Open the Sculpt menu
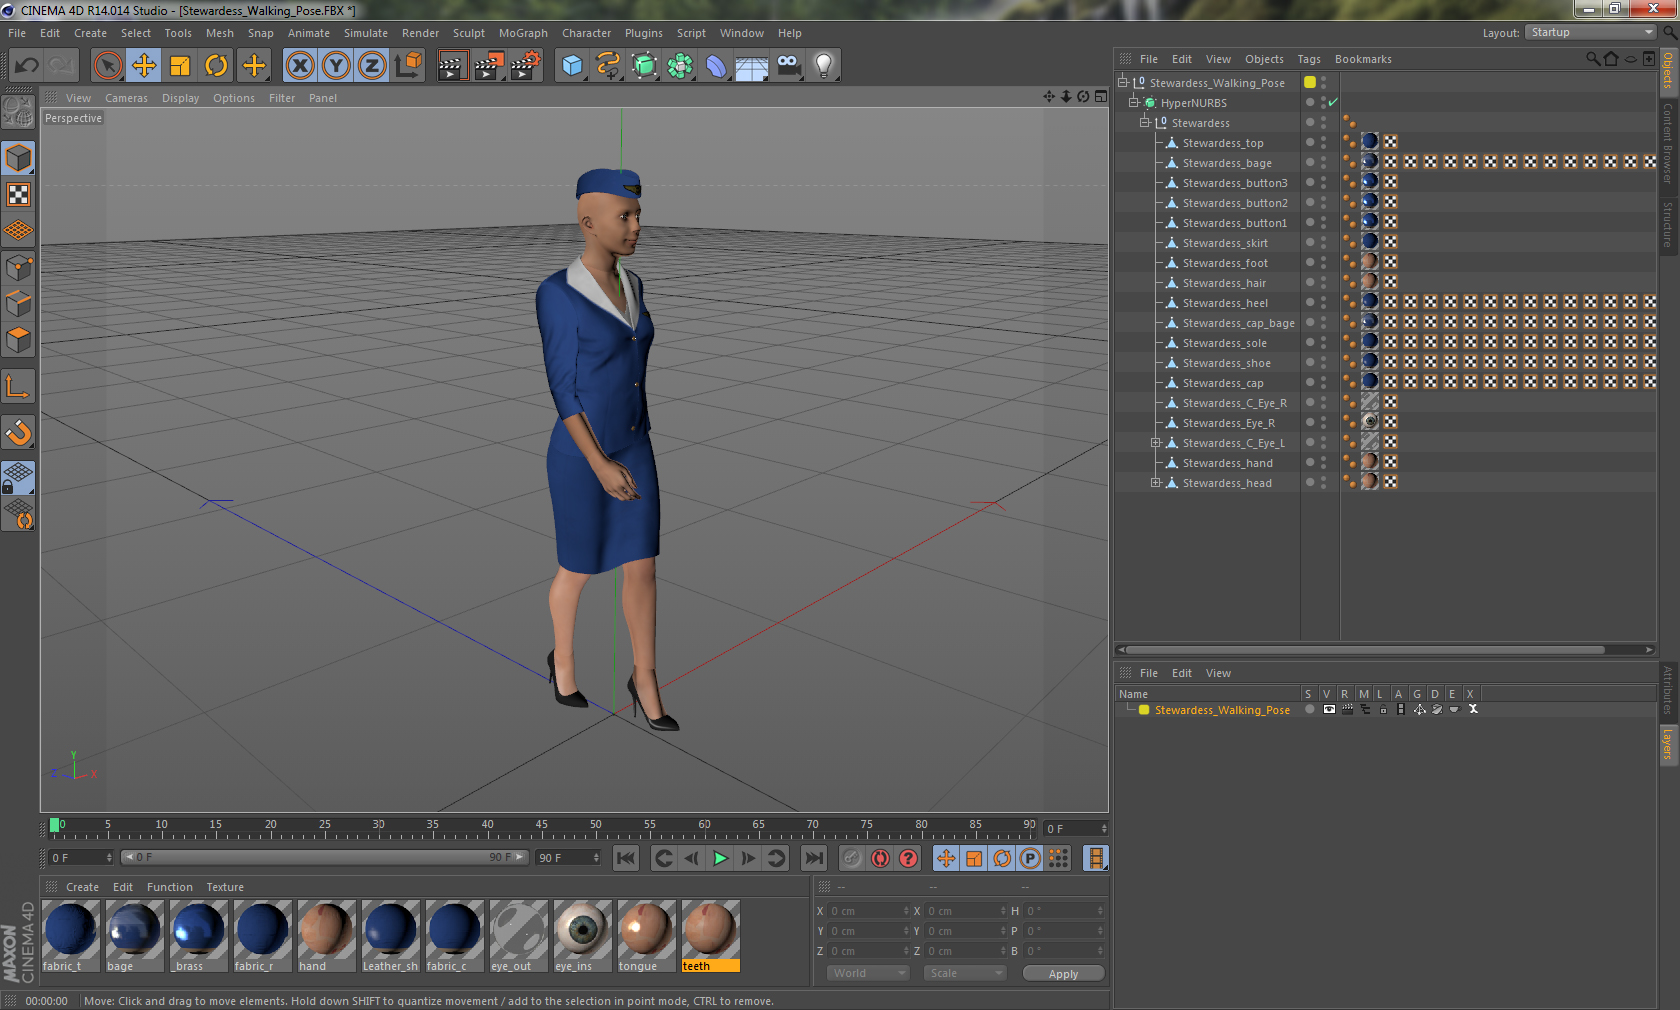The height and width of the screenshot is (1010, 1680). click(468, 33)
